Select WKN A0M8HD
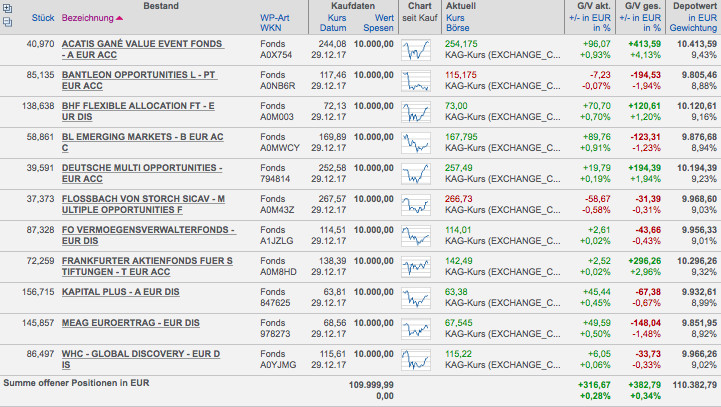 pos(278,272)
